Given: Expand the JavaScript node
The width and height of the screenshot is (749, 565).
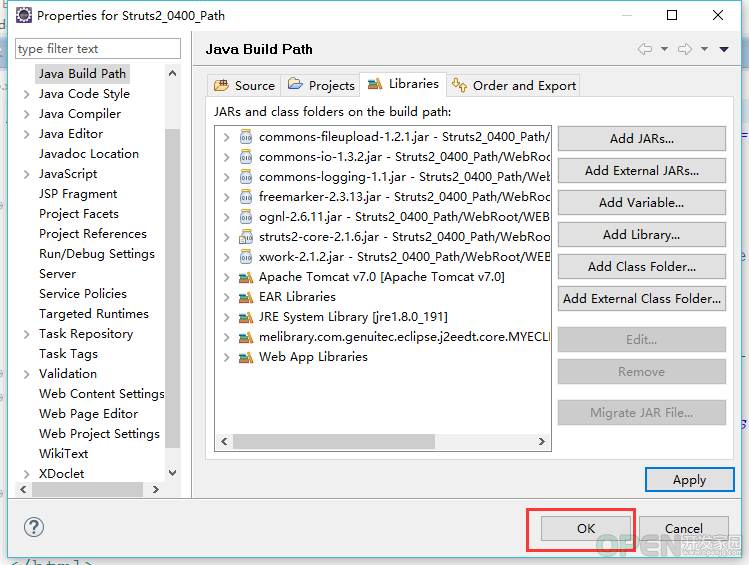Looking at the screenshot, I should click(x=27, y=175).
